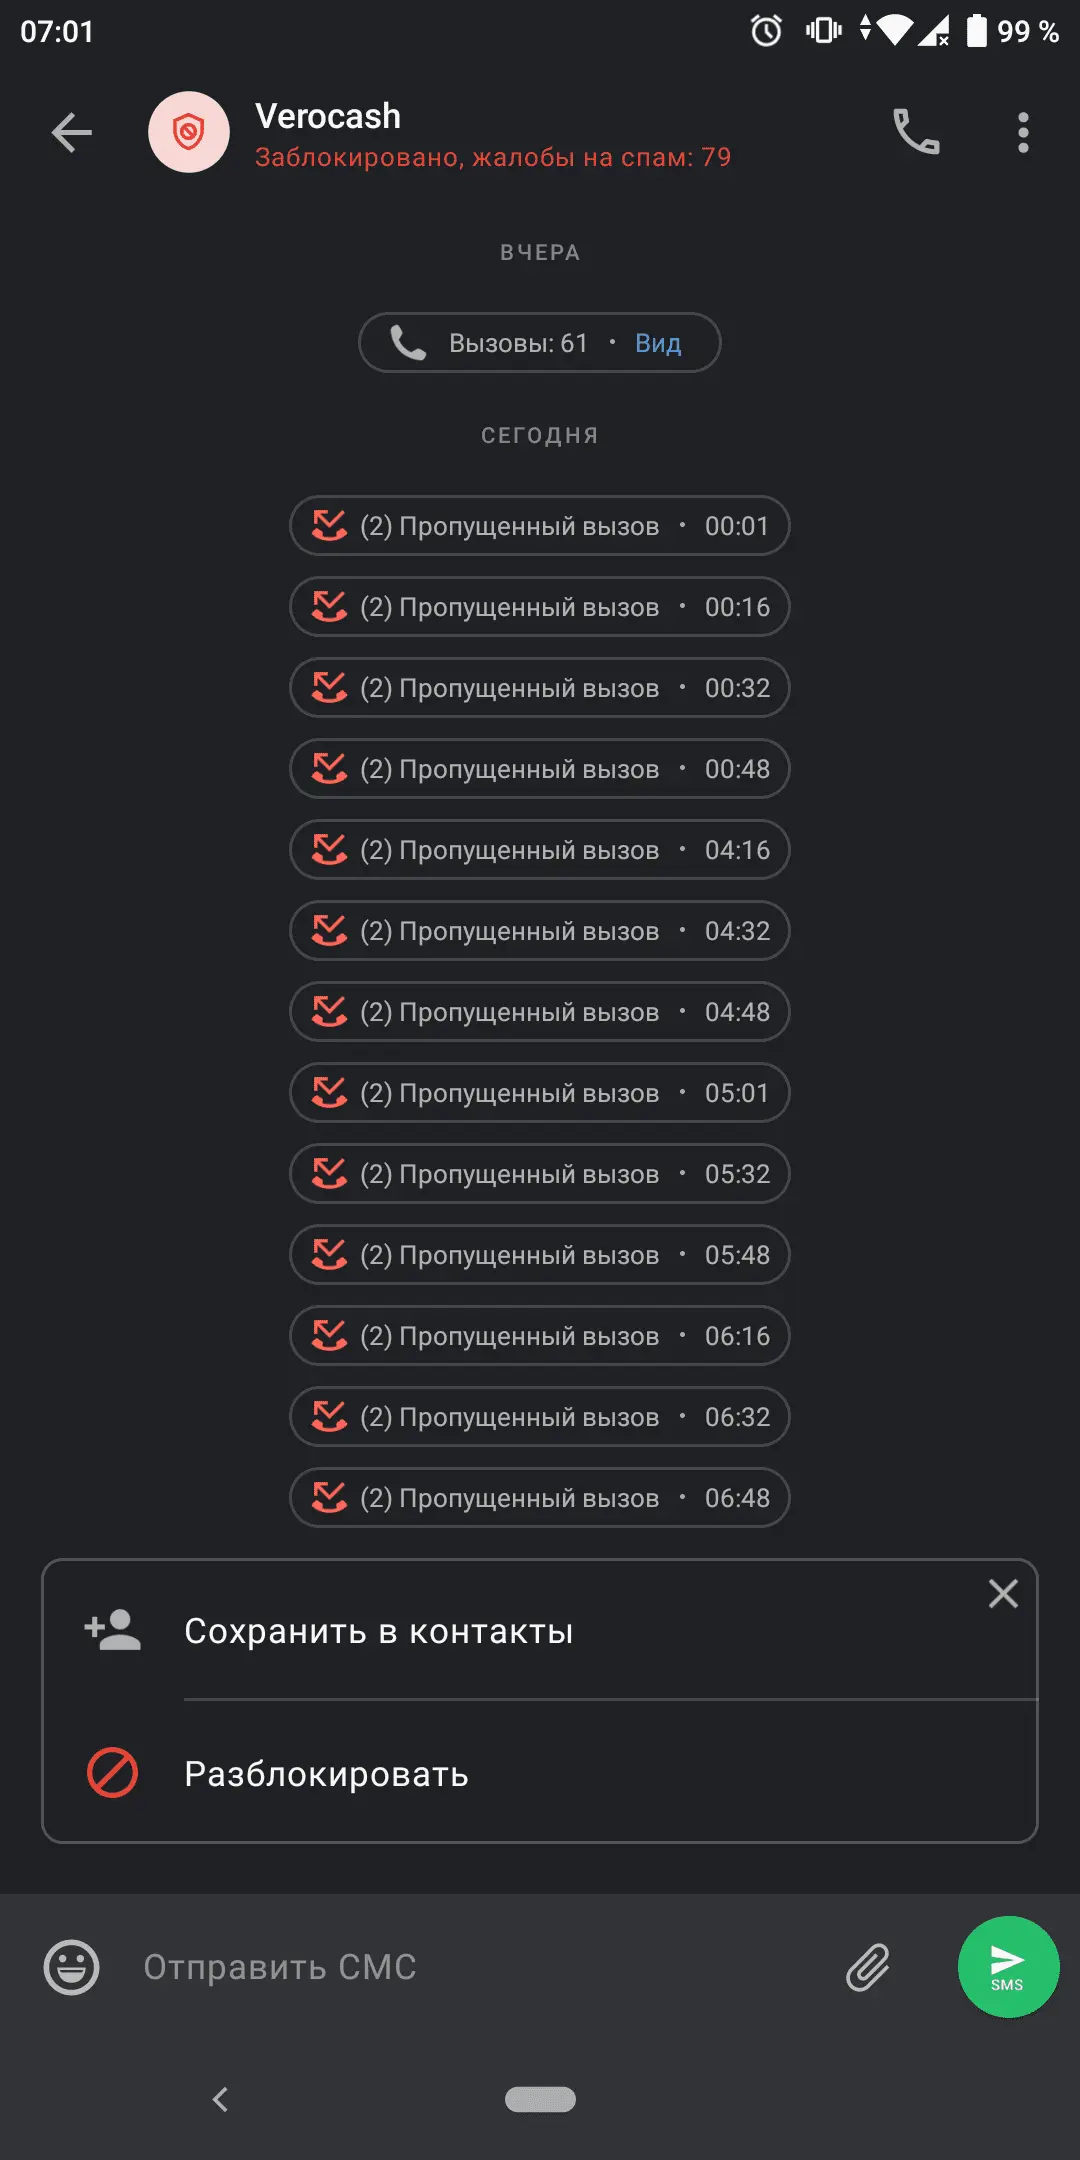1080x2160 pixels.
Task: Open the Verocash spam shield avatar
Action: (x=188, y=132)
